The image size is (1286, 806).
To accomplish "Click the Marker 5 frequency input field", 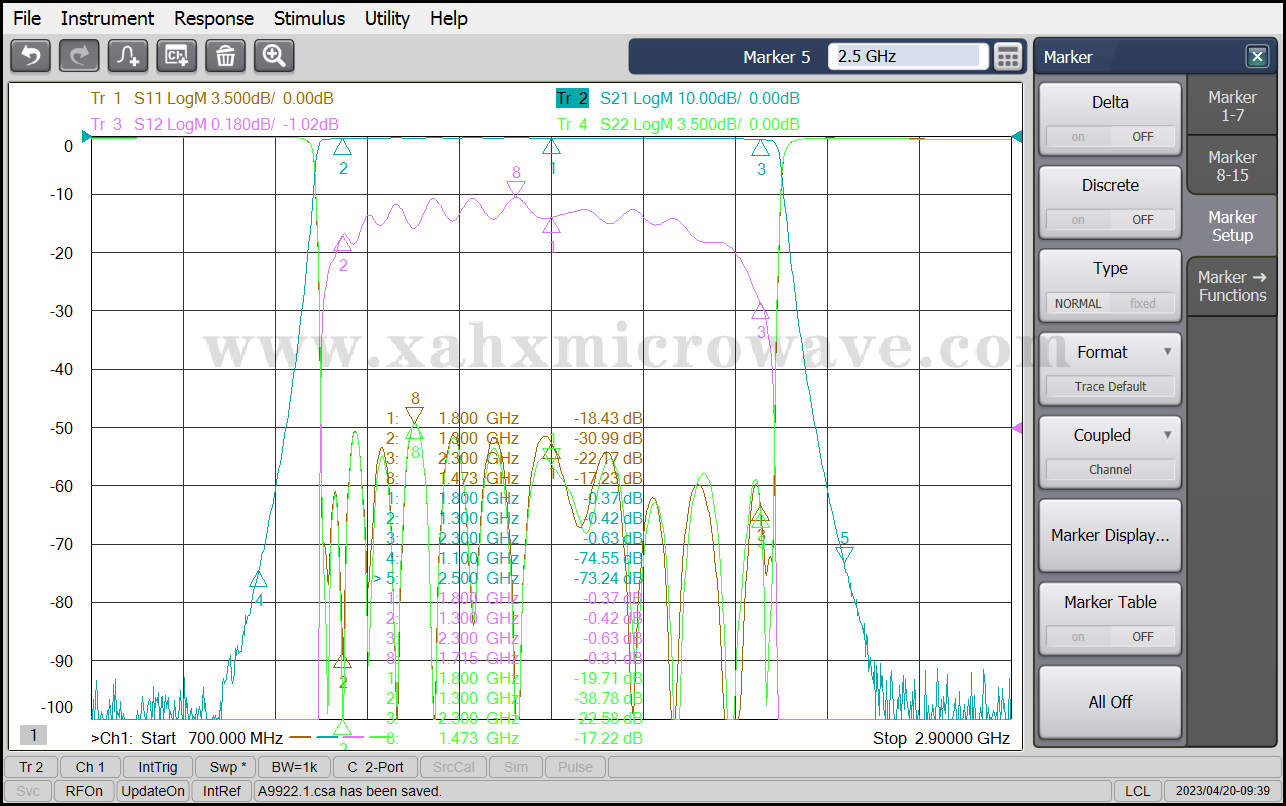I will (907, 57).
